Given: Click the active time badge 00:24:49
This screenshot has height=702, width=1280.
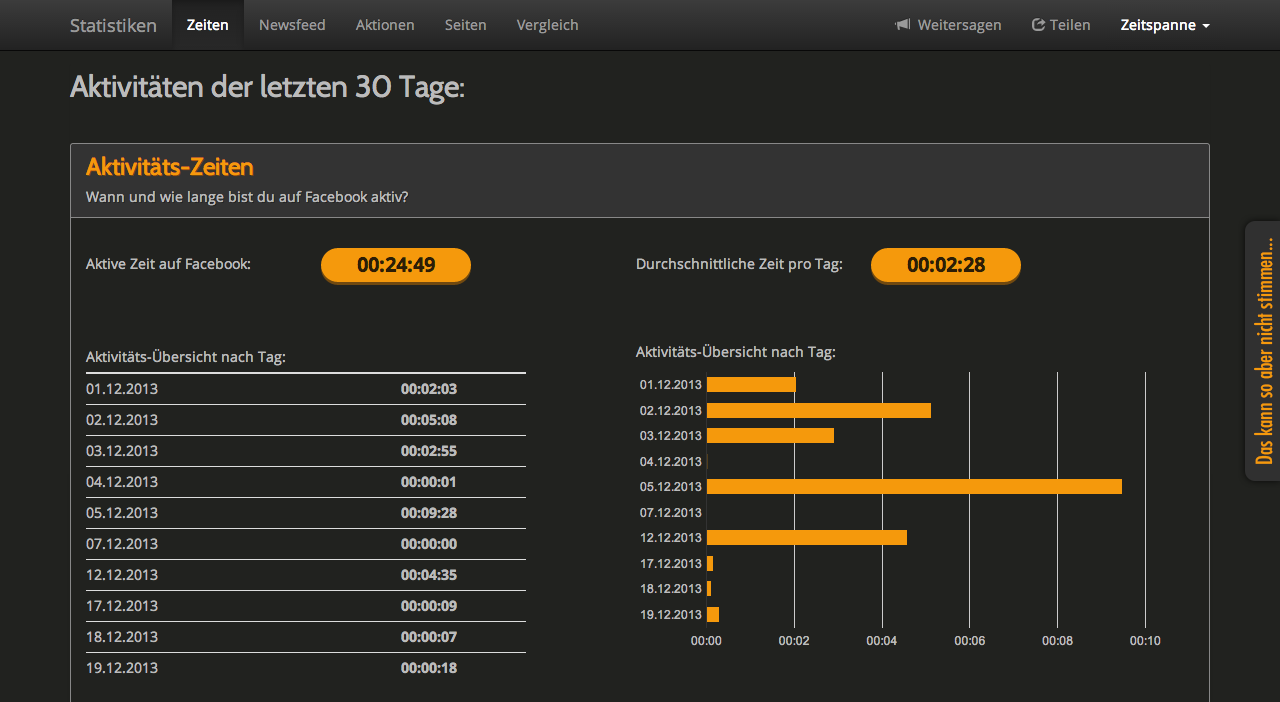Looking at the screenshot, I should (x=395, y=265).
